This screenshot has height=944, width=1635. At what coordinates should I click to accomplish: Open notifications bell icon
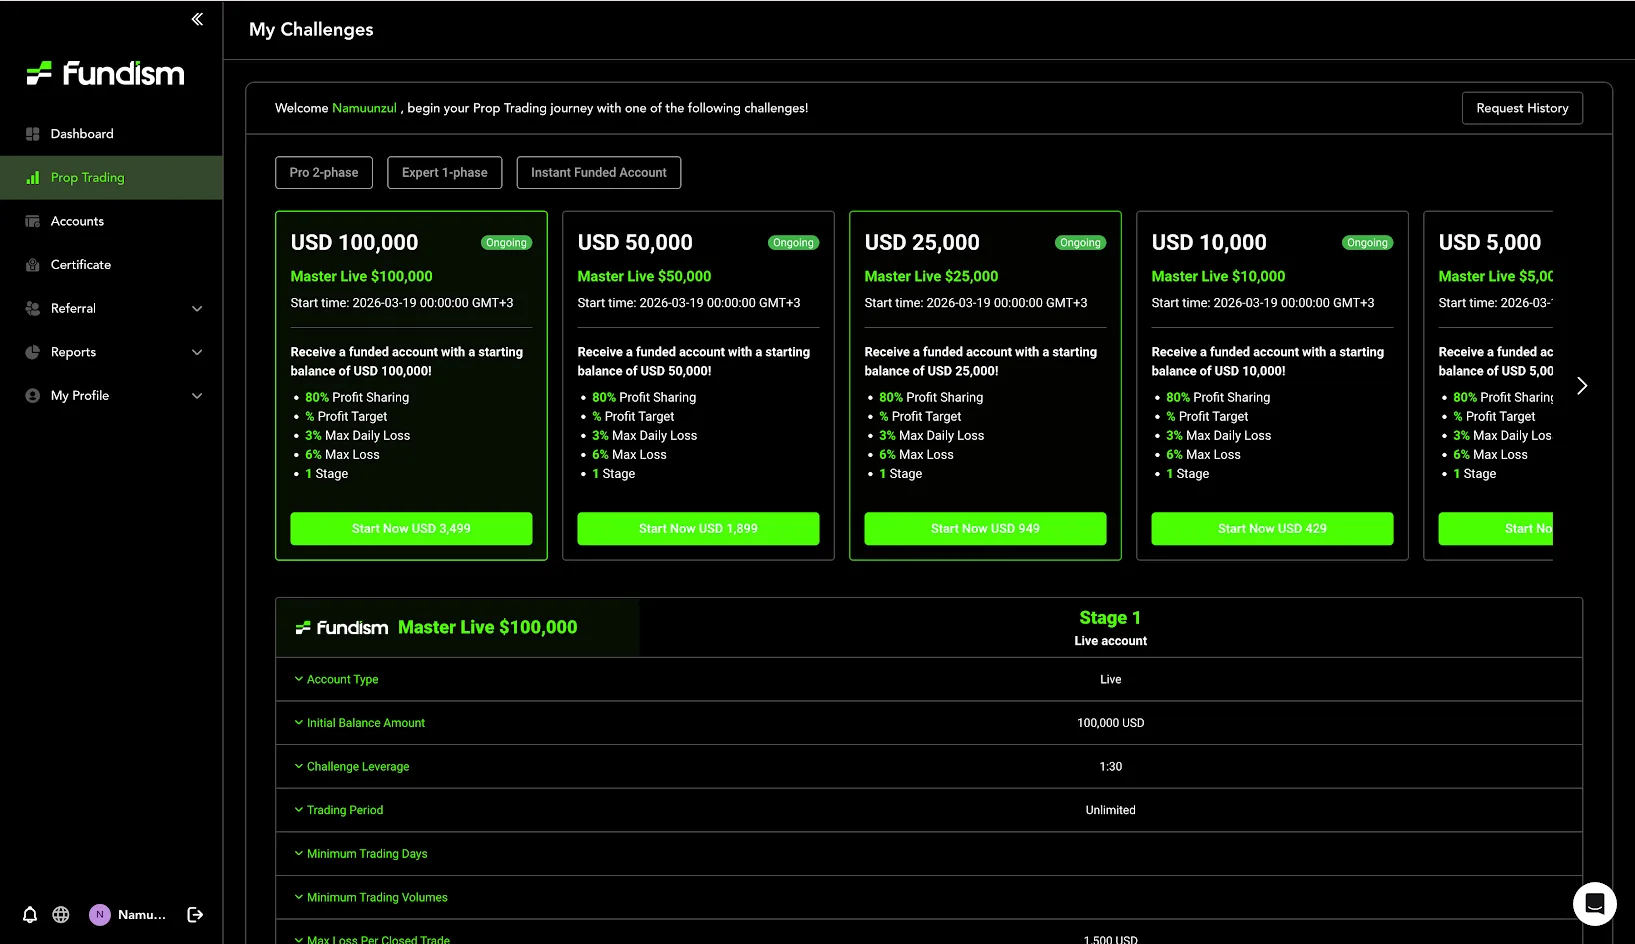click(x=30, y=915)
